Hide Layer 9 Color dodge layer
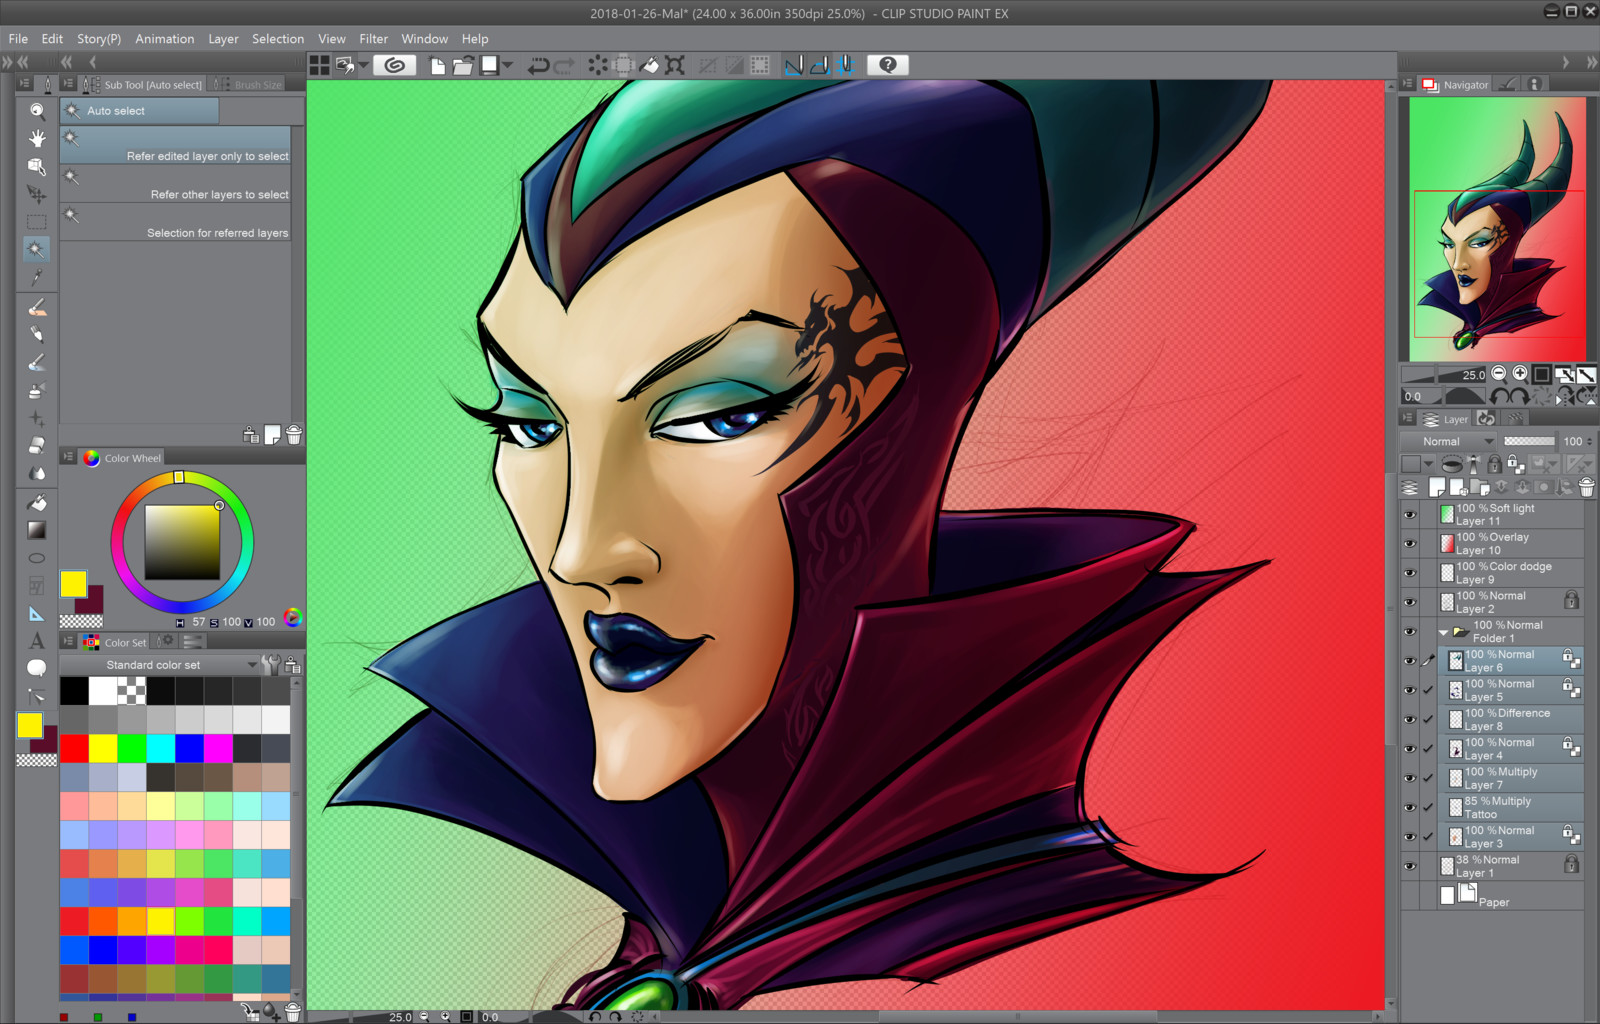This screenshot has width=1600, height=1024. tap(1410, 573)
